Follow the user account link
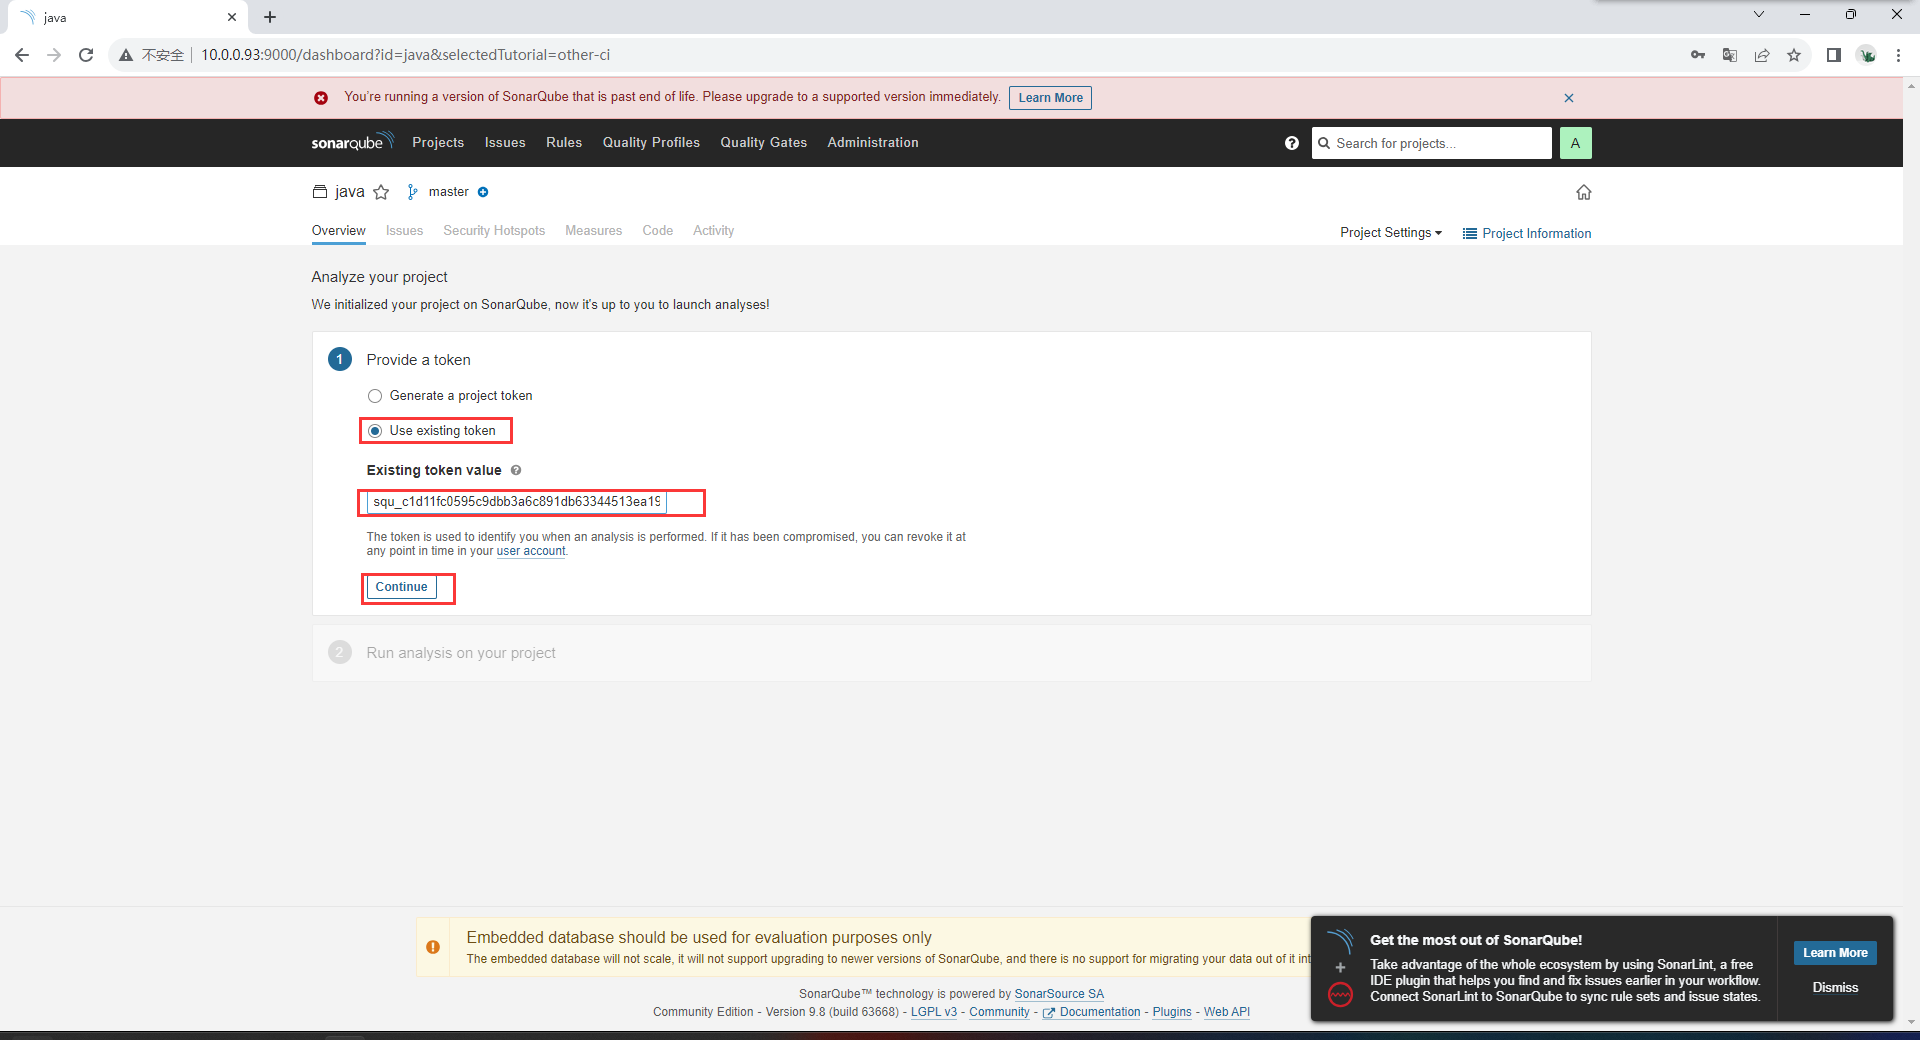 (x=531, y=551)
